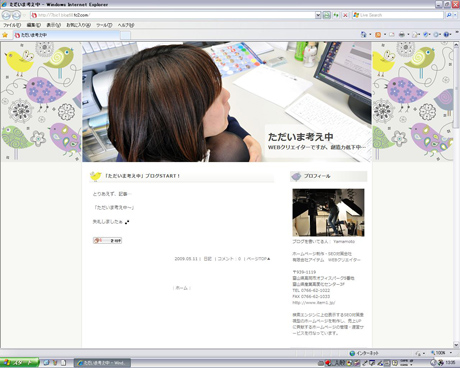This screenshot has height=368, width=460.
Task: Open the お気に入り menu
Action: (x=78, y=25)
